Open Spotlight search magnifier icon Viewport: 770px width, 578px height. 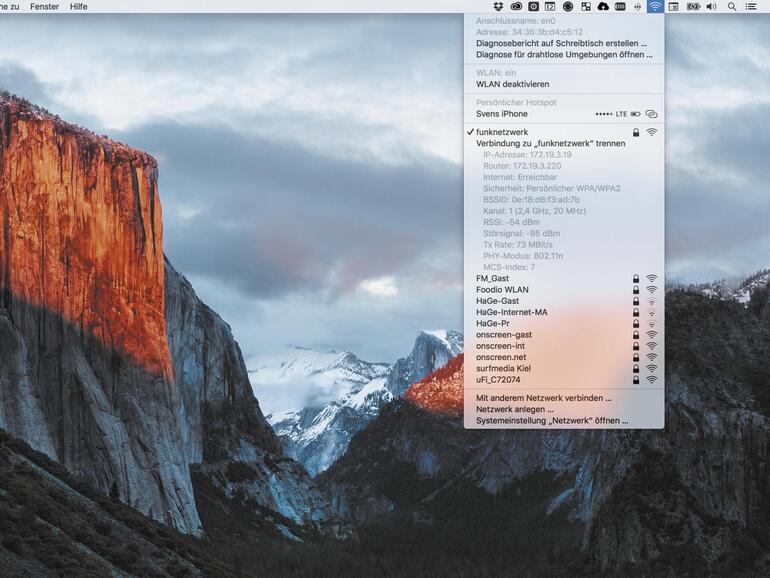(x=731, y=6)
